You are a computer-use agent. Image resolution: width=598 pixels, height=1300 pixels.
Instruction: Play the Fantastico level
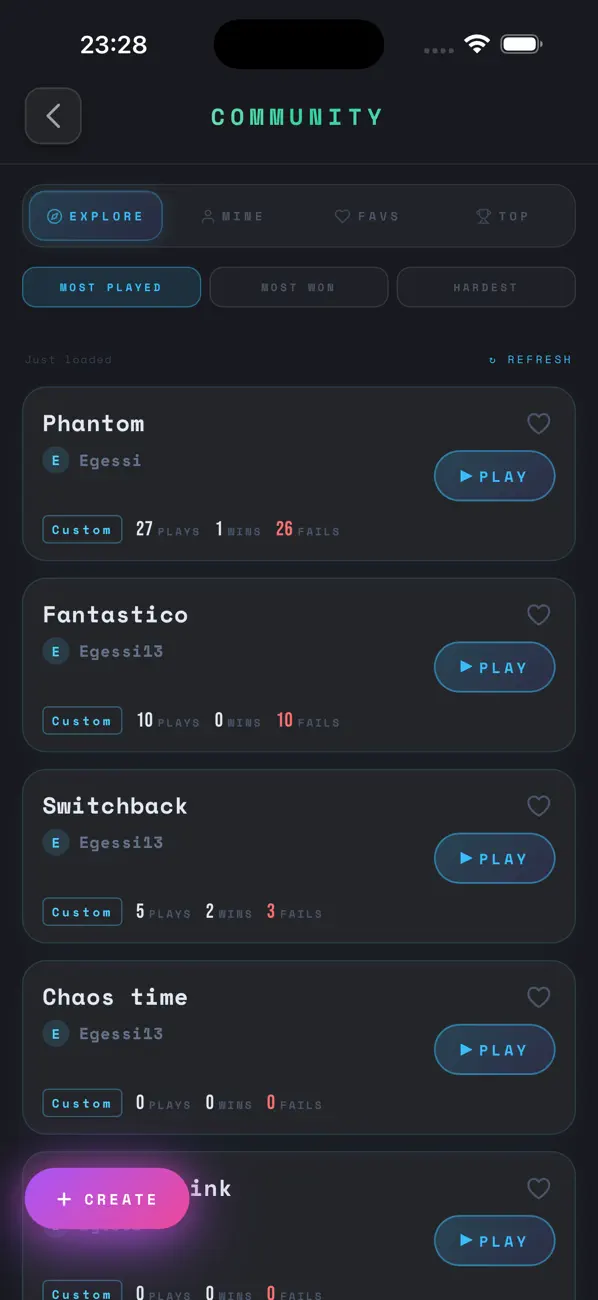coord(494,667)
